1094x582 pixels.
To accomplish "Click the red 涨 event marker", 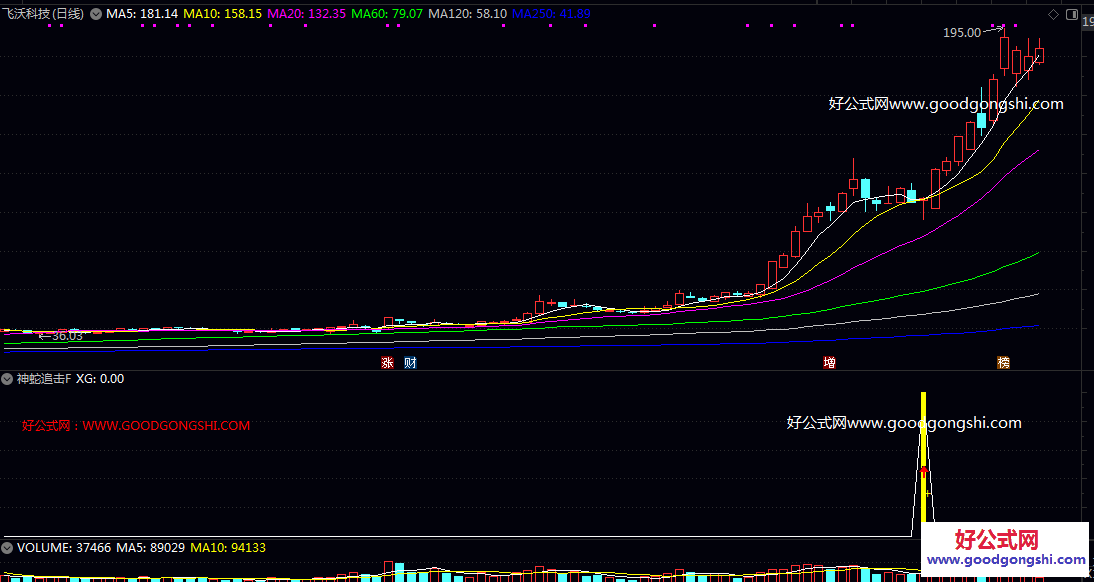I will [x=387, y=362].
